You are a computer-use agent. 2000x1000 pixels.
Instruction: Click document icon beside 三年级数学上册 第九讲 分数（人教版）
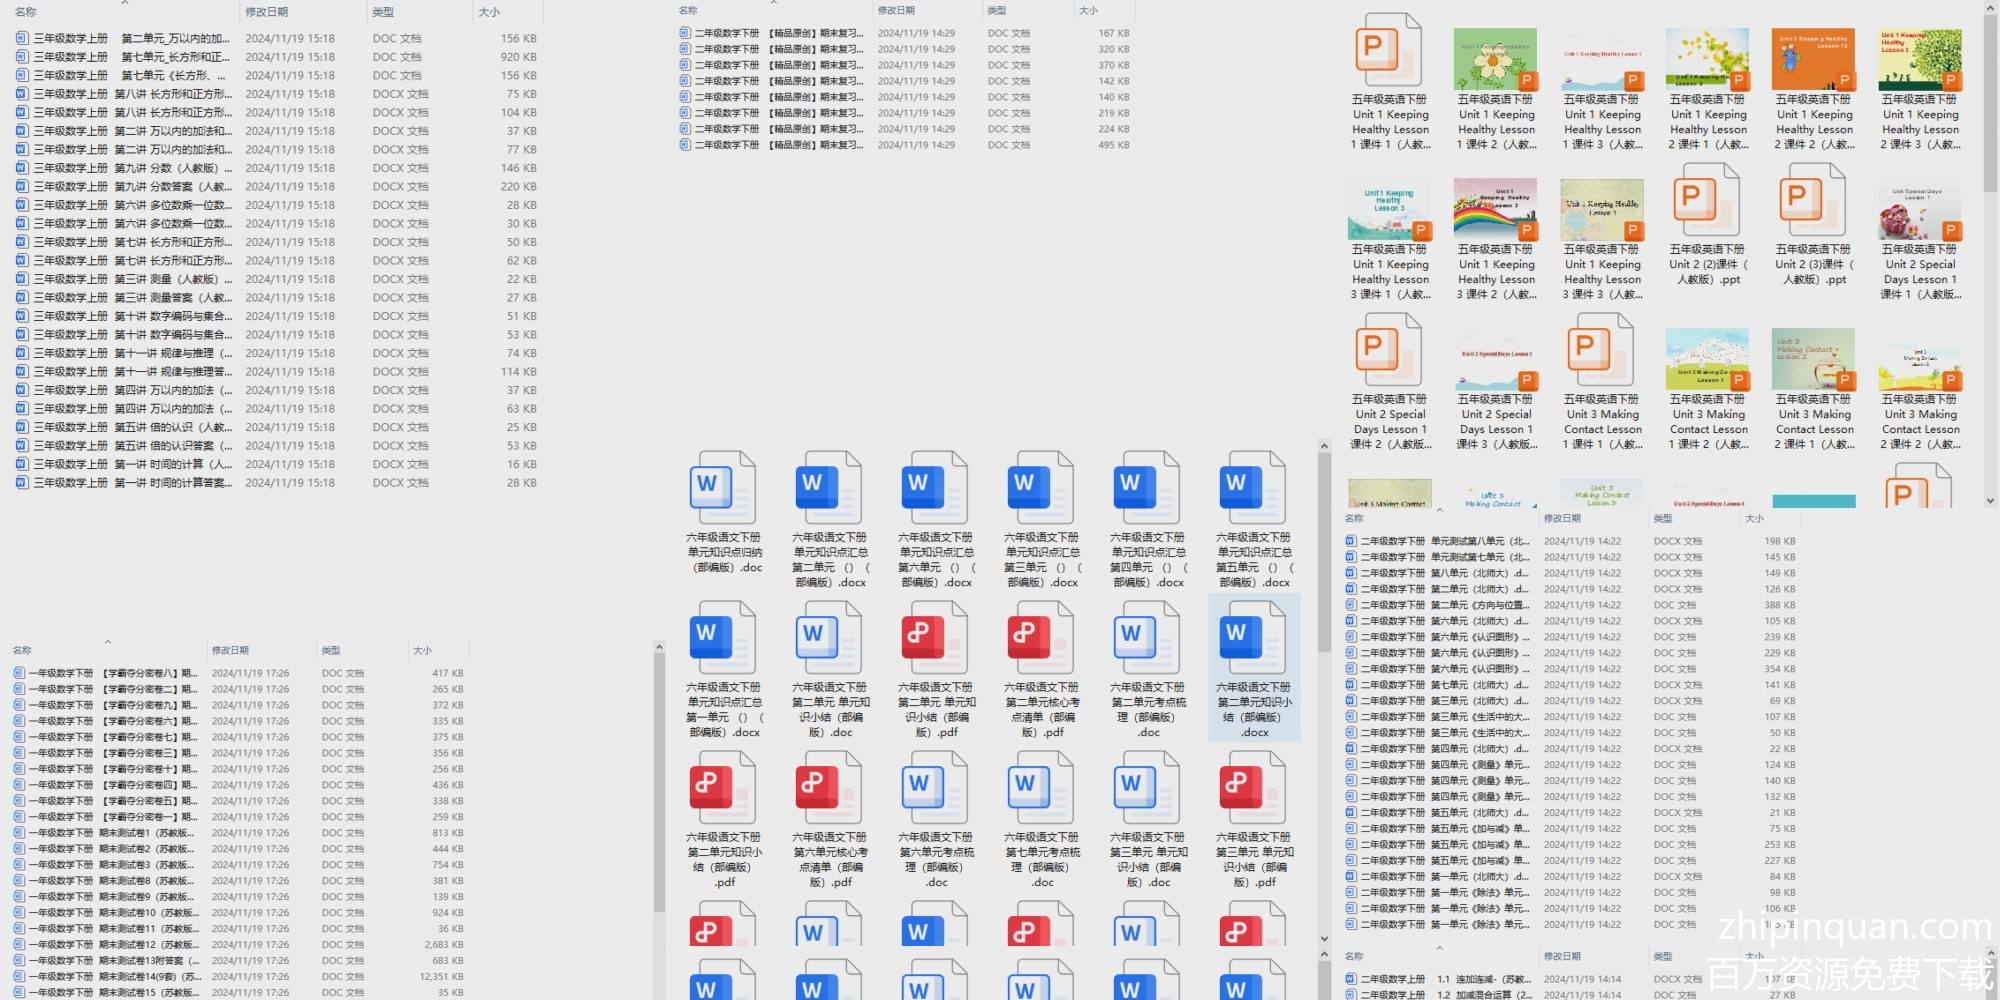22,168
